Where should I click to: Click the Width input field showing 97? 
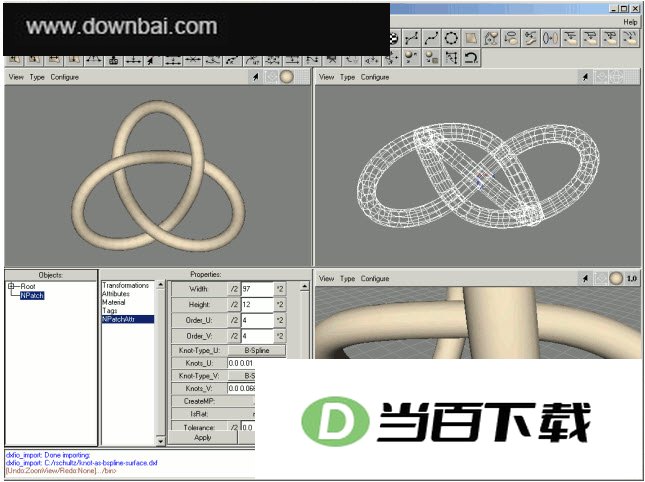coord(257,289)
